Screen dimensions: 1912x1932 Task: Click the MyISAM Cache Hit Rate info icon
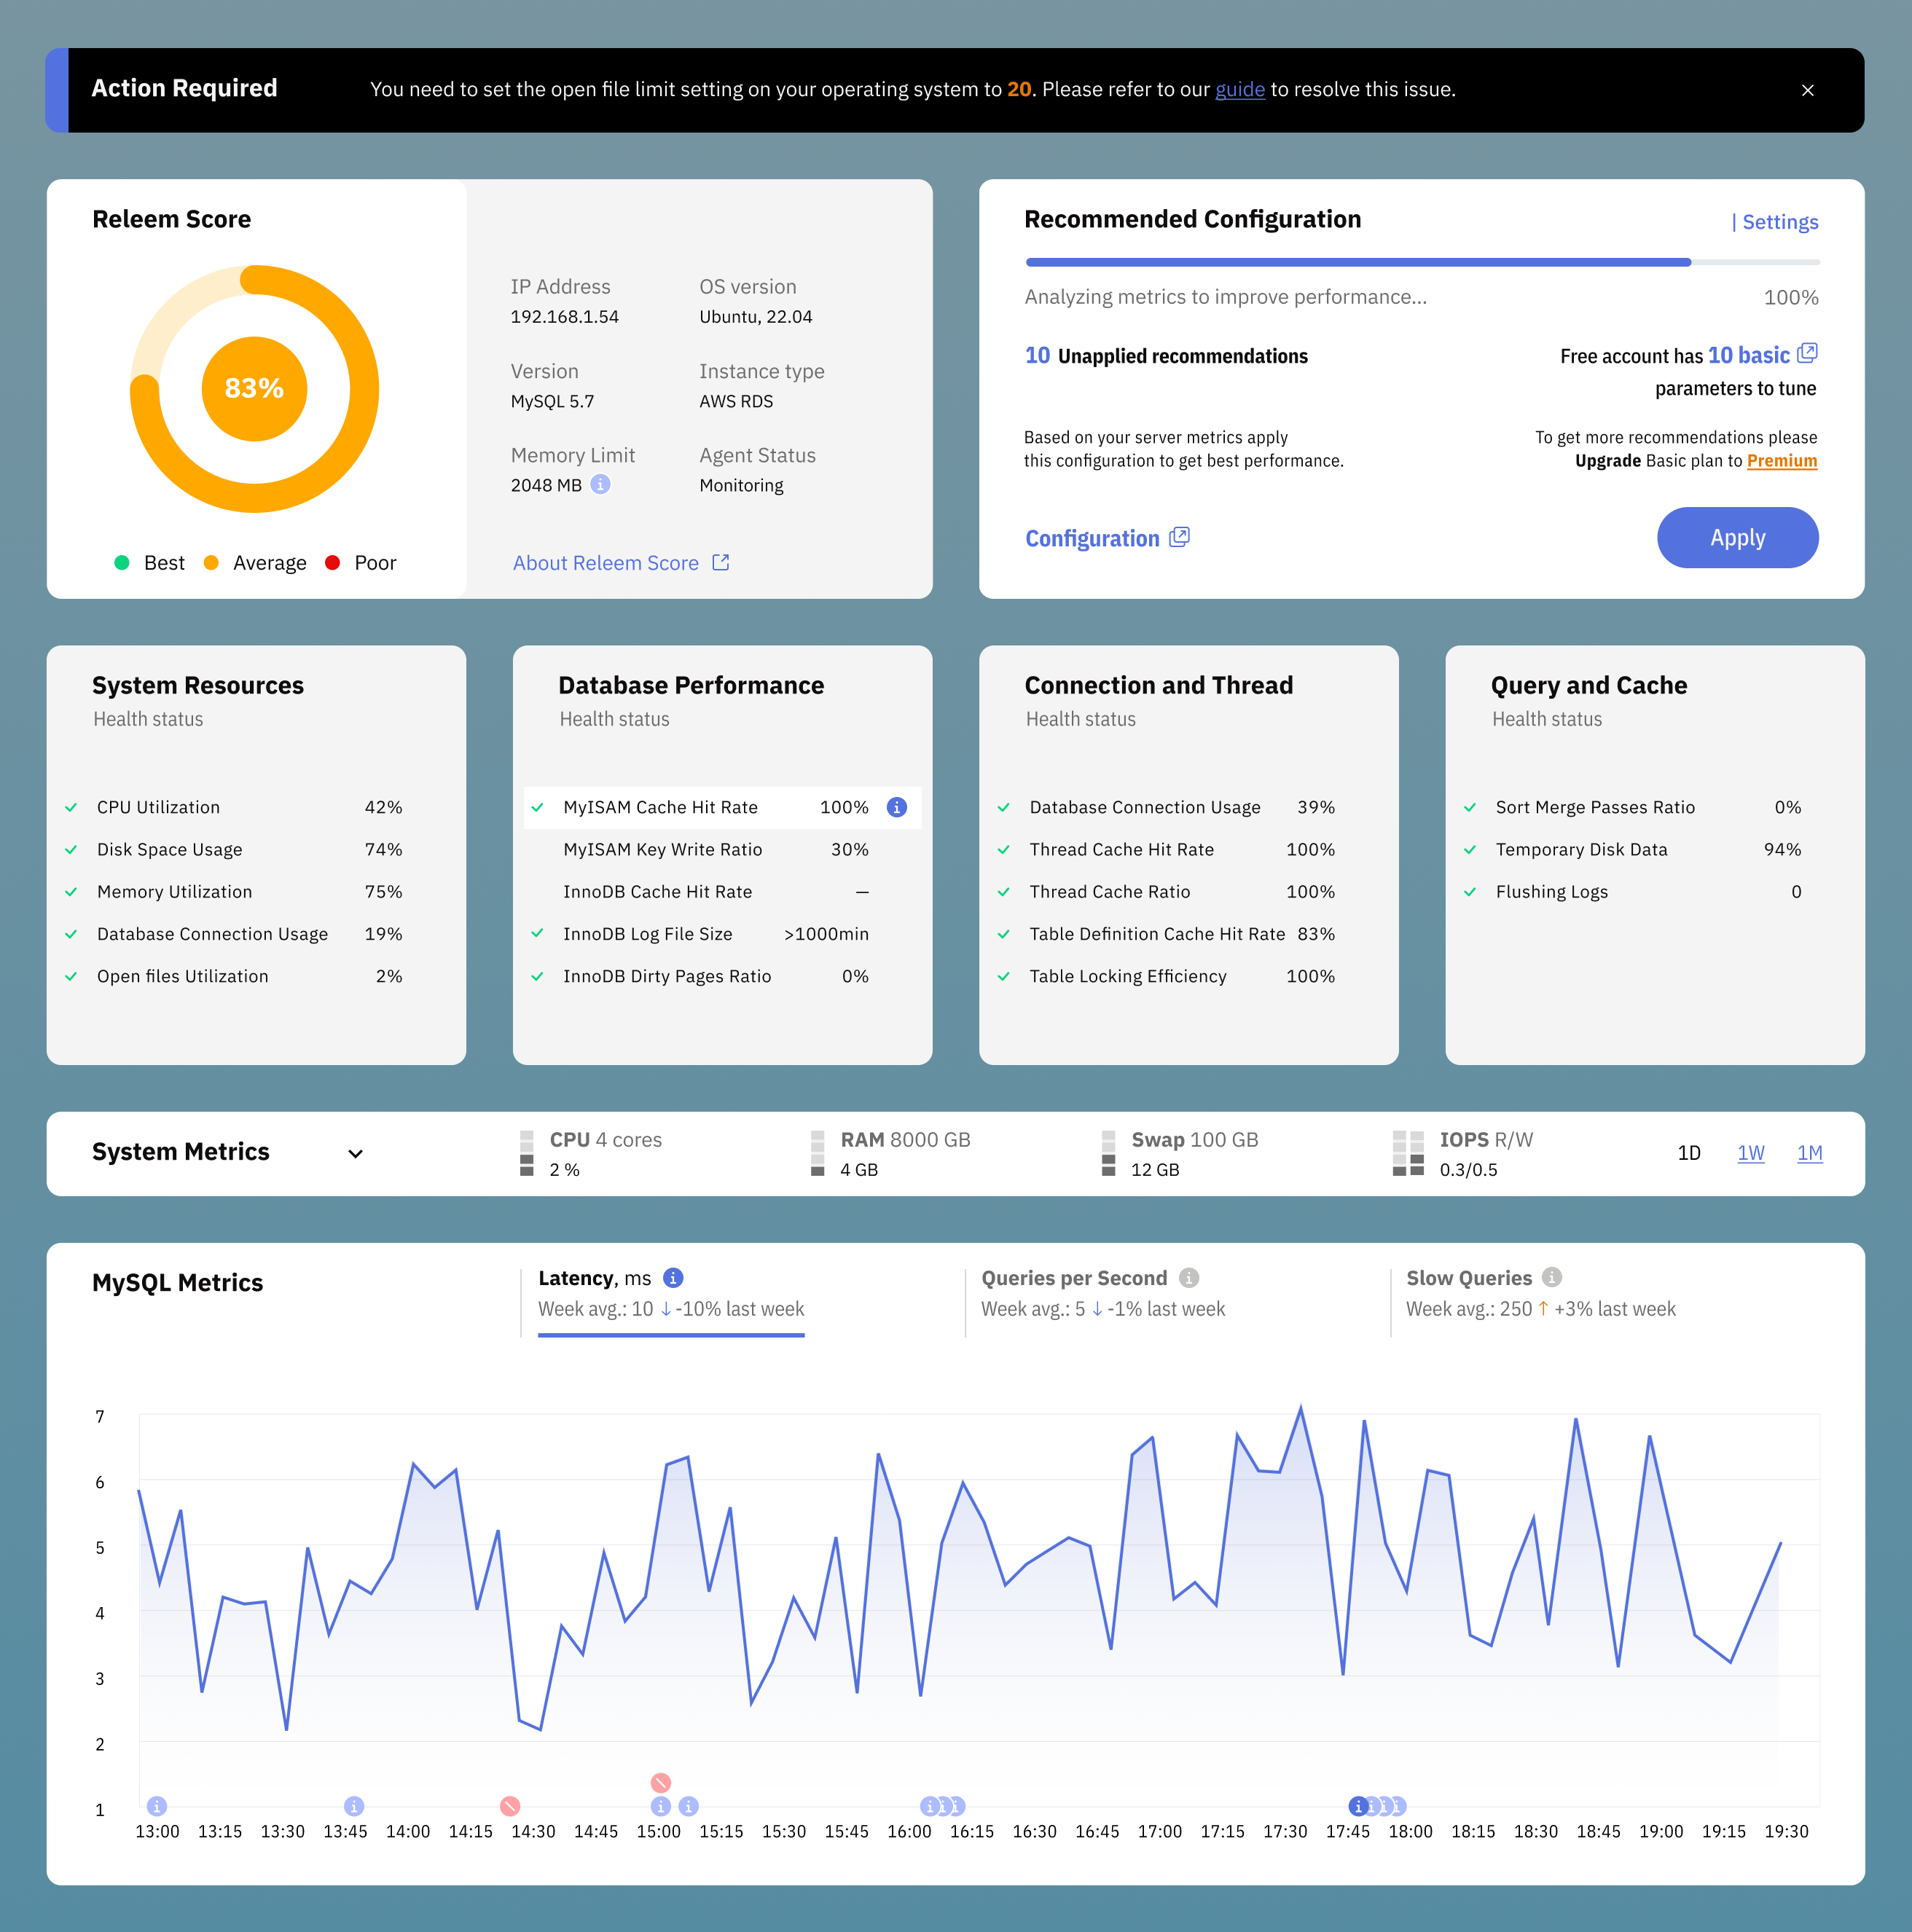897,807
